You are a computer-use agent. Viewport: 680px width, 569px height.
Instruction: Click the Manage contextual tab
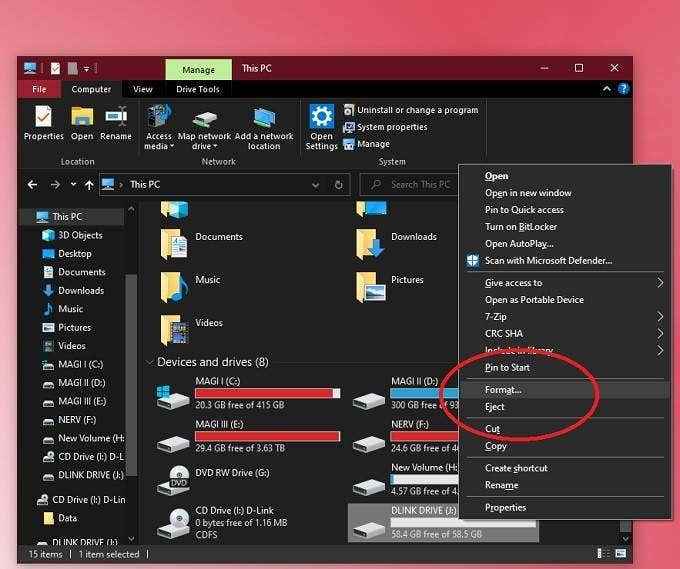click(198, 70)
